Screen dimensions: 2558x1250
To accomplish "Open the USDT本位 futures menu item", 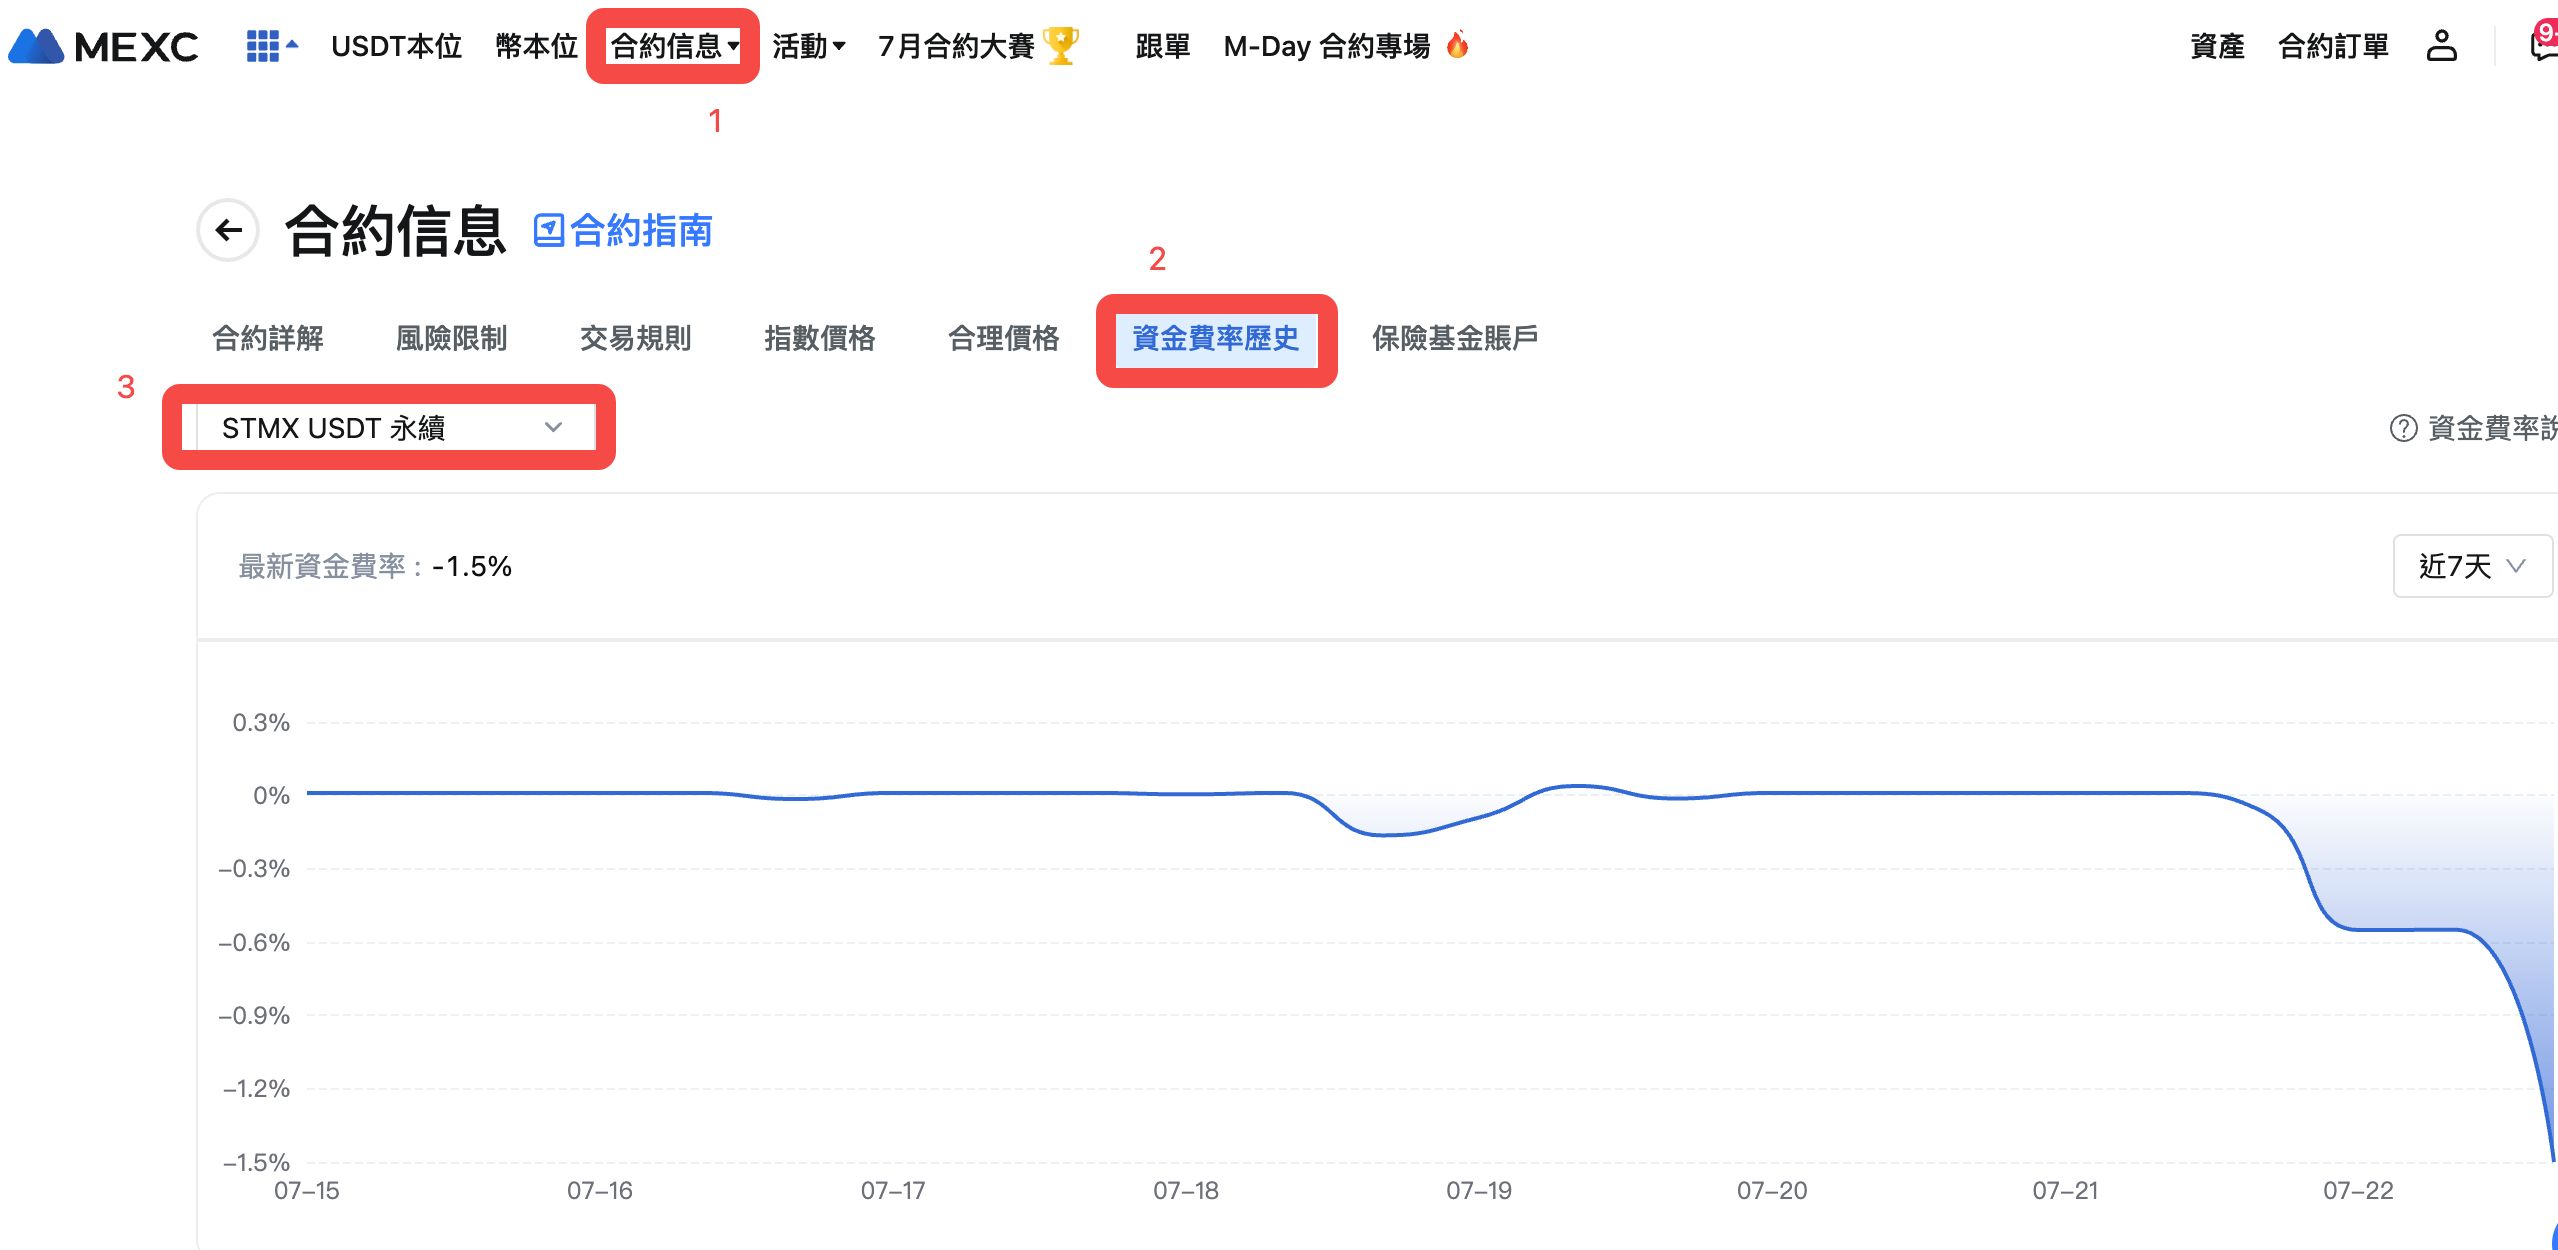I will [396, 46].
